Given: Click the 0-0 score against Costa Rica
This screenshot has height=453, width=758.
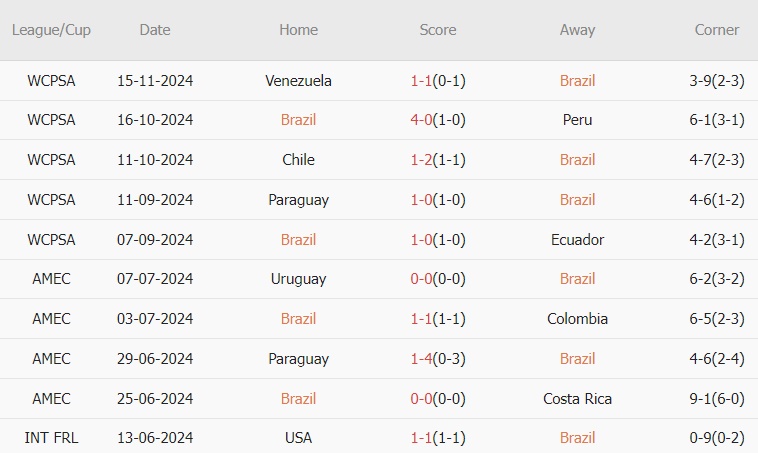Looking at the screenshot, I should click(438, 399).
